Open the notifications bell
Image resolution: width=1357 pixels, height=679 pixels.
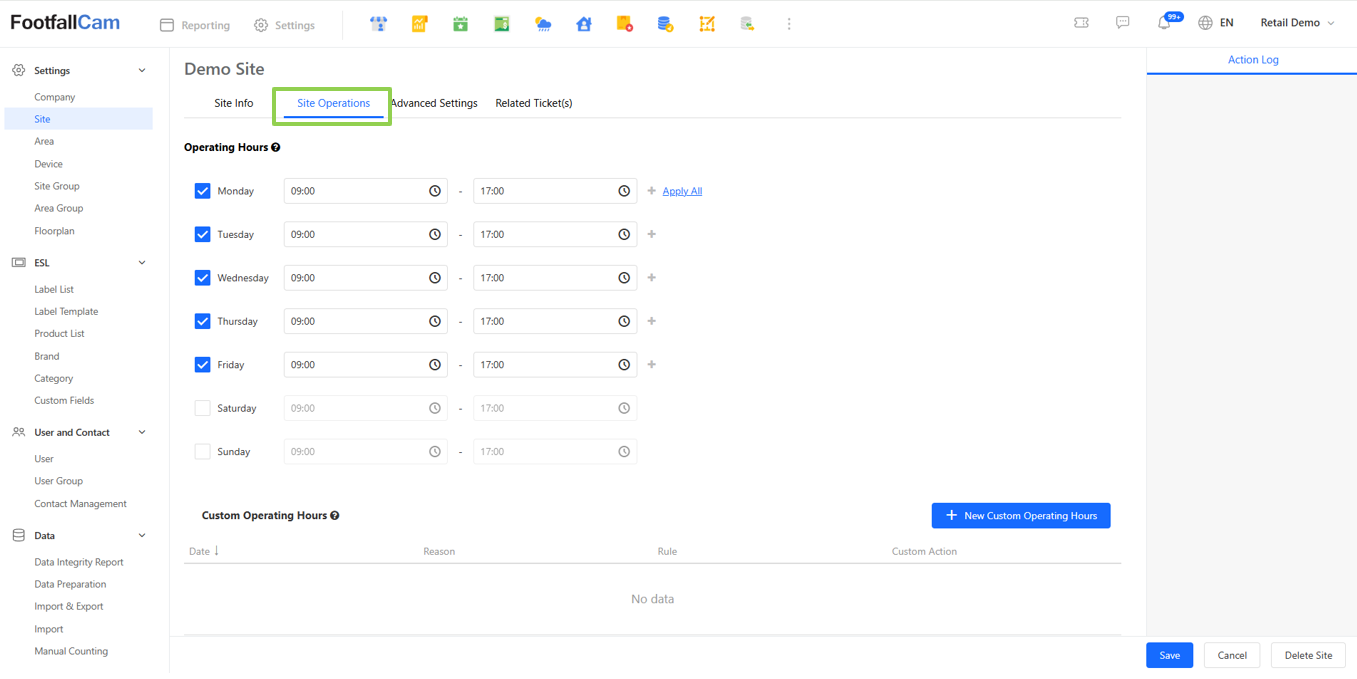[x=1164, y=23]
